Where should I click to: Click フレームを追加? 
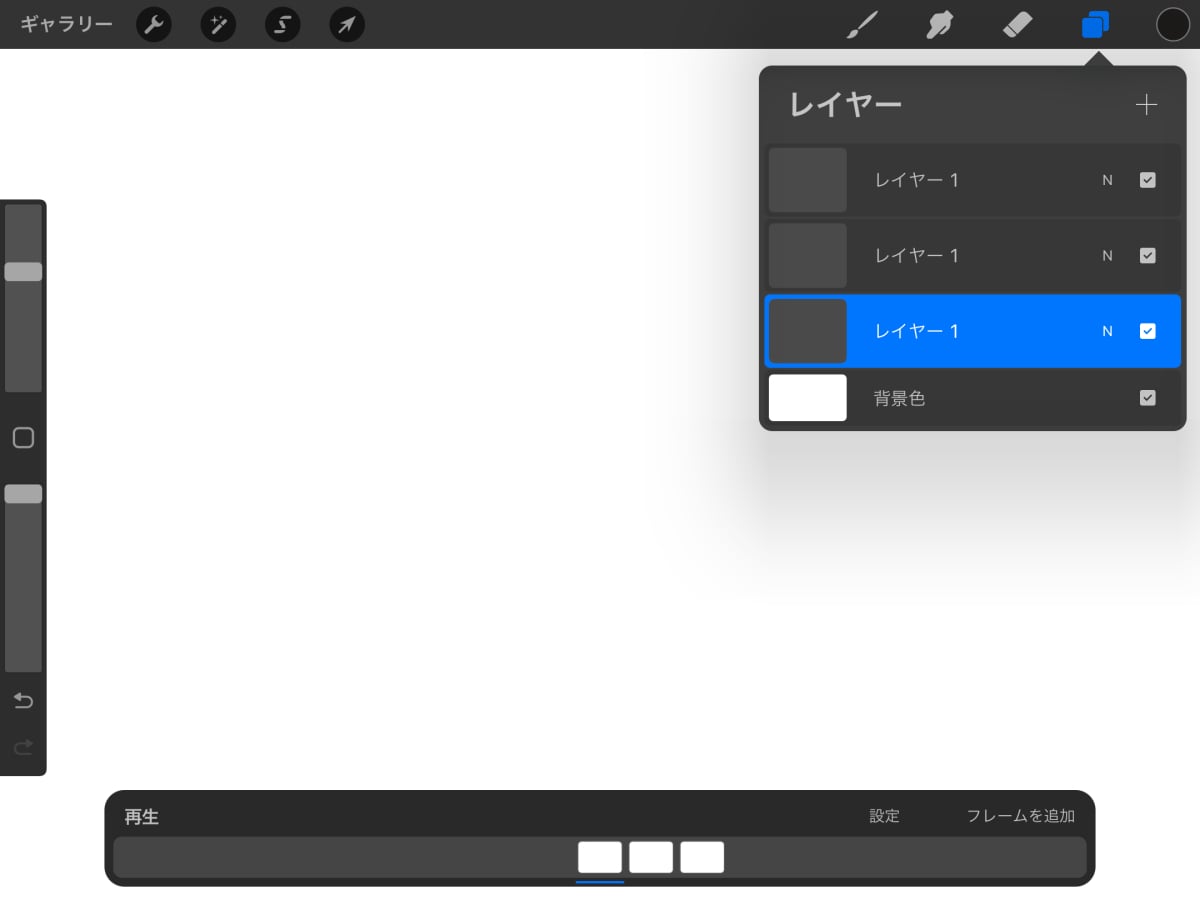[x=1020, y=816]
